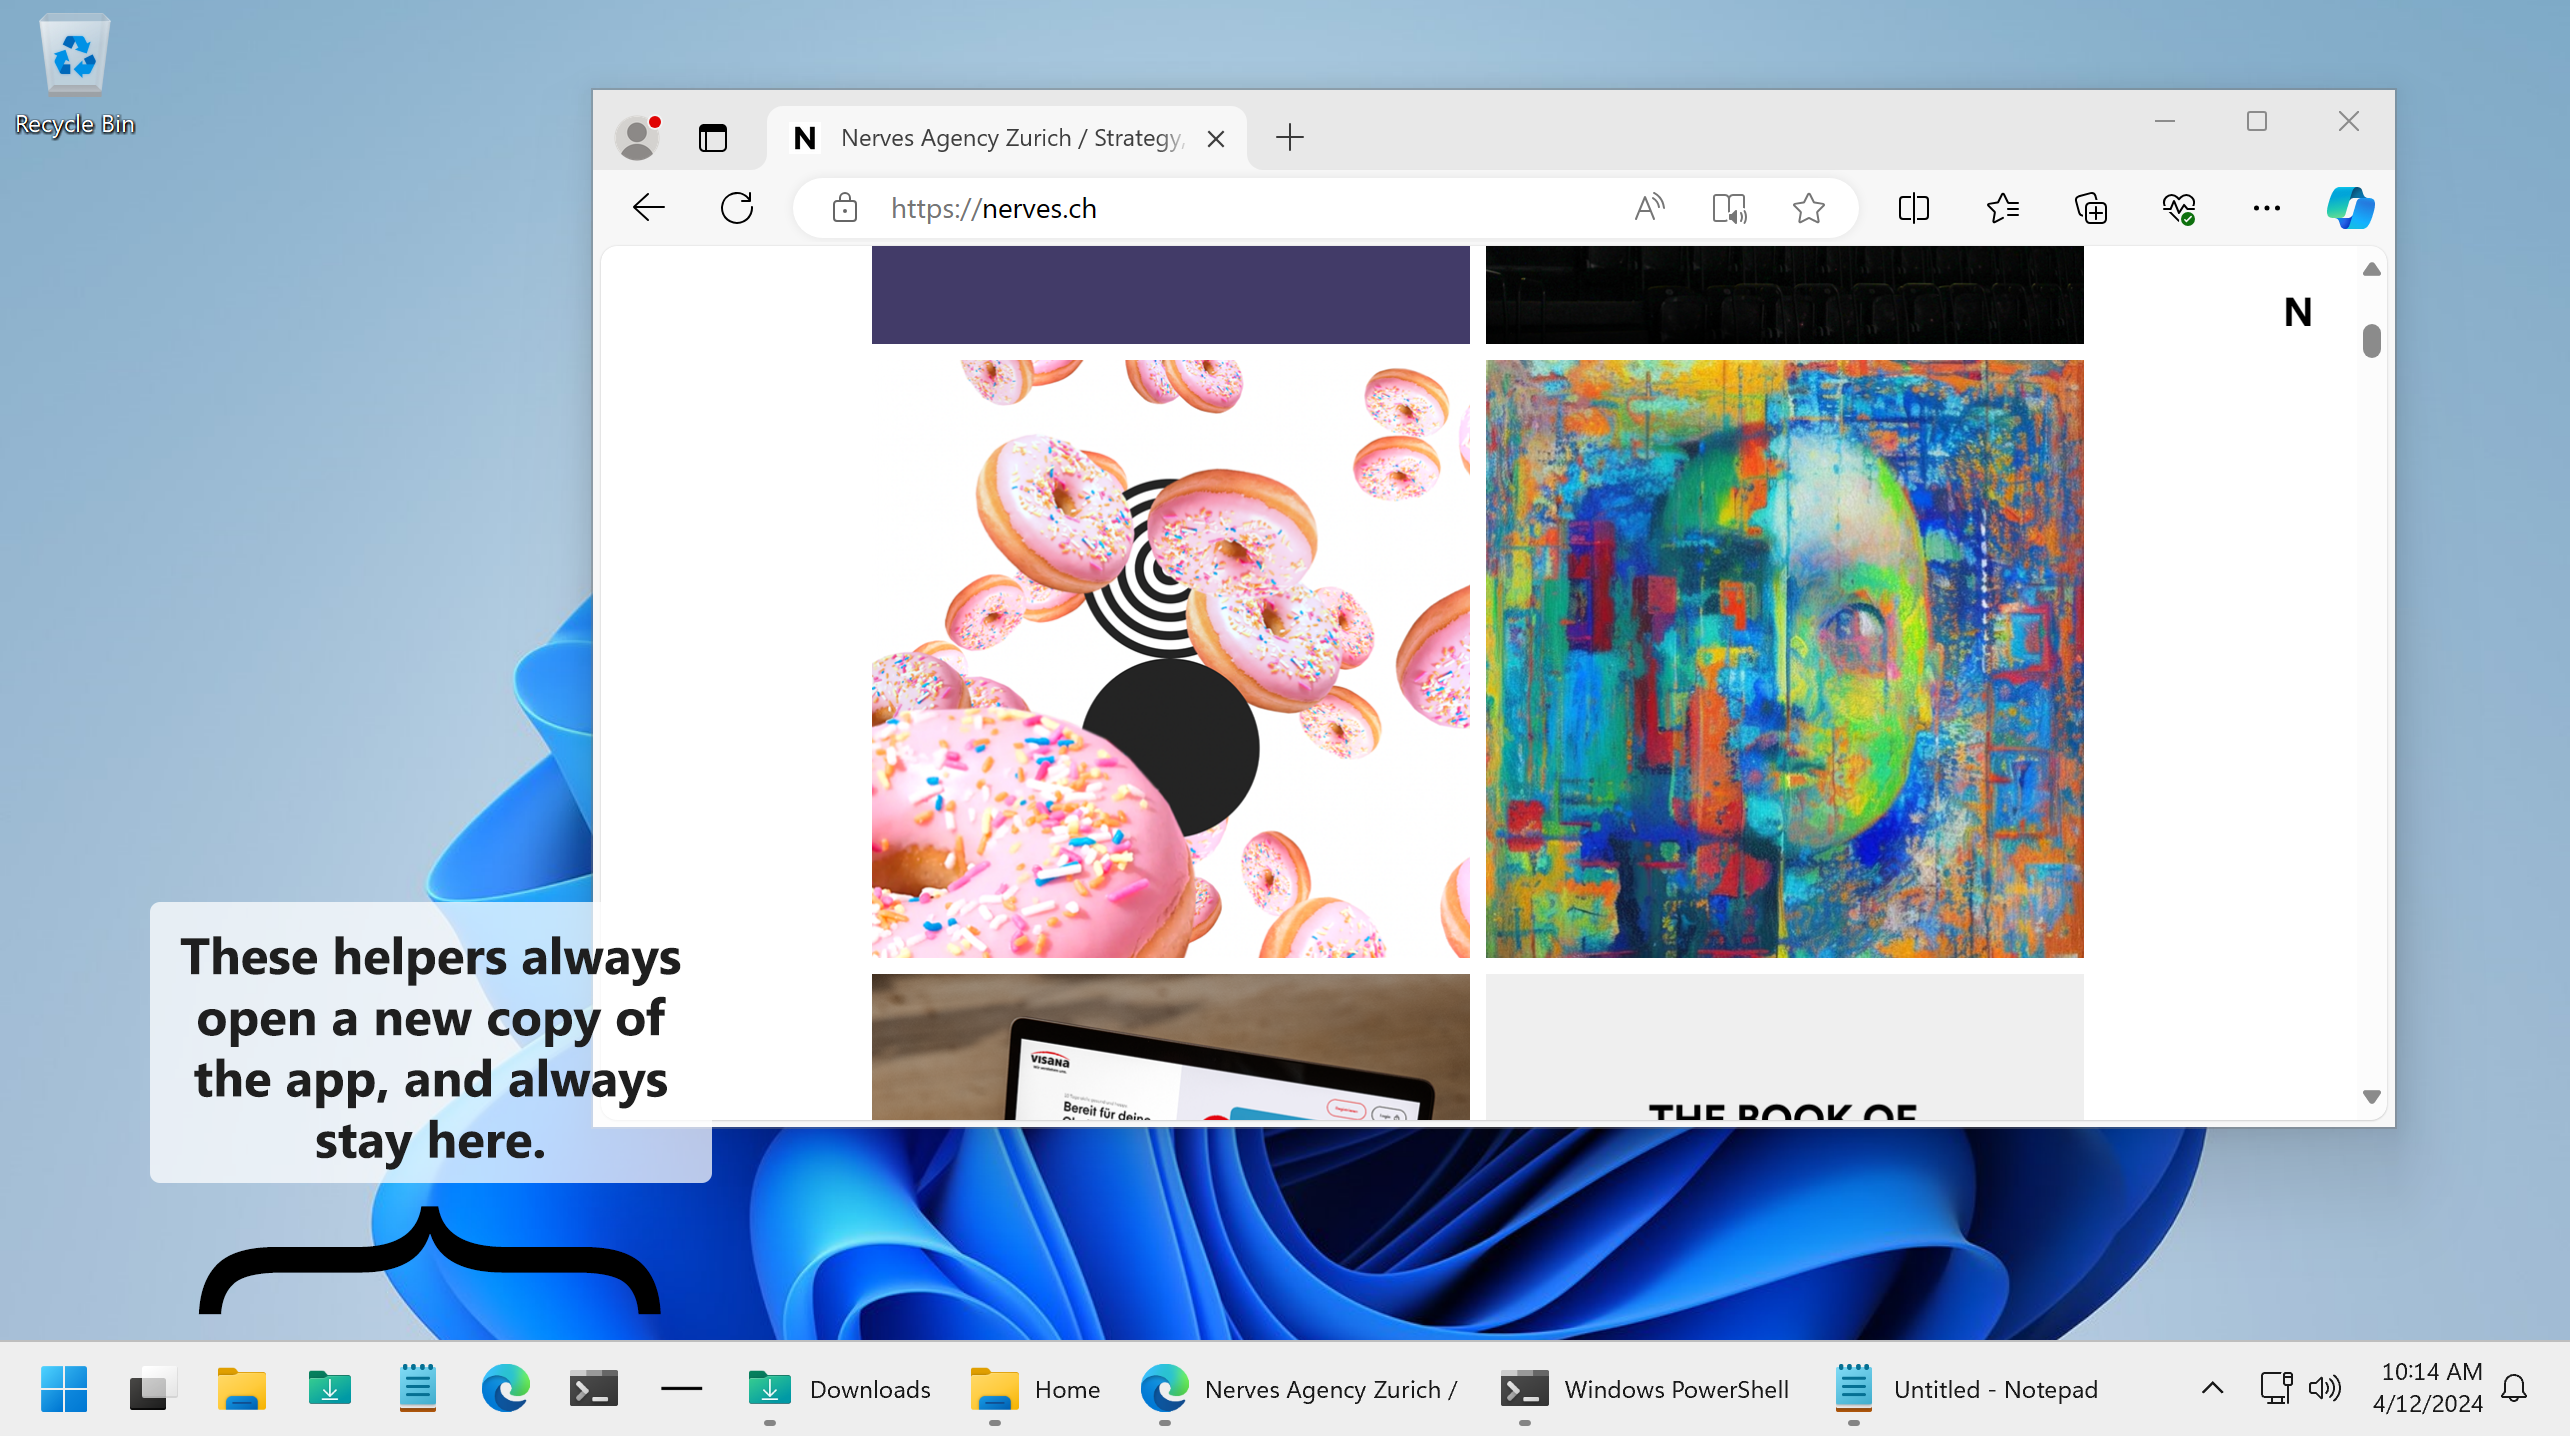
Task: Open the donuts project thumbnail
Action: pyautogui.click(x=1170, y=658)
